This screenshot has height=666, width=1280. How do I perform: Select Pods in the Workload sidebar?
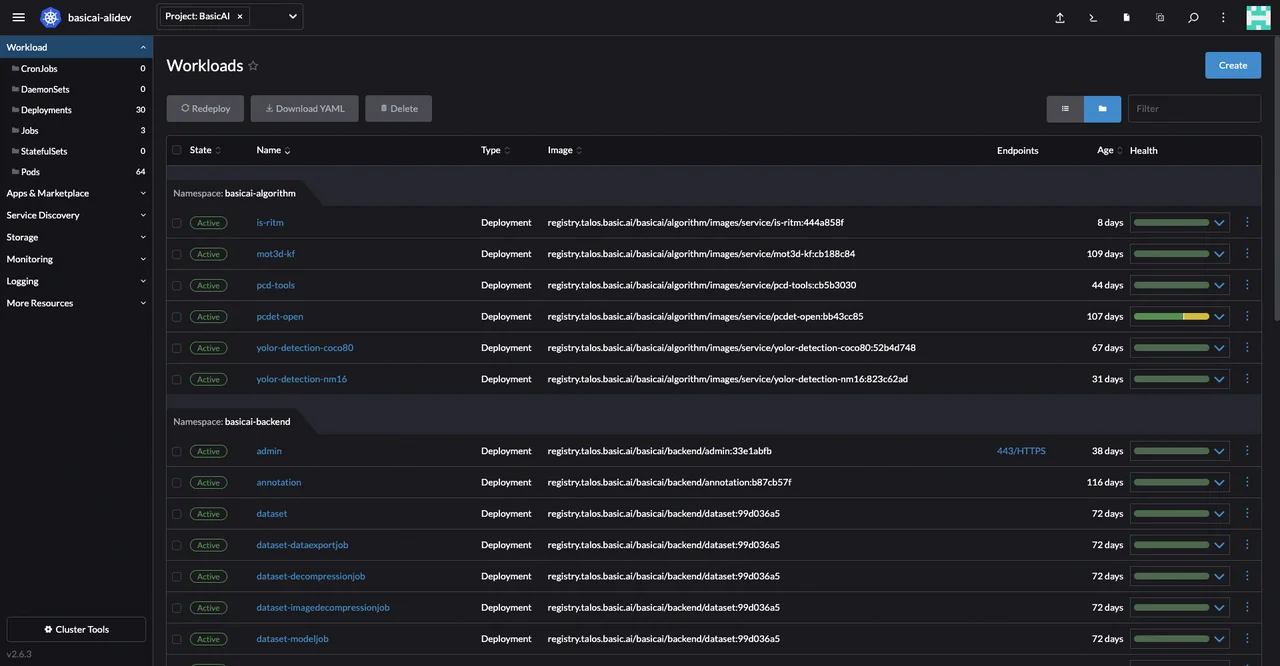click(30, 172)
